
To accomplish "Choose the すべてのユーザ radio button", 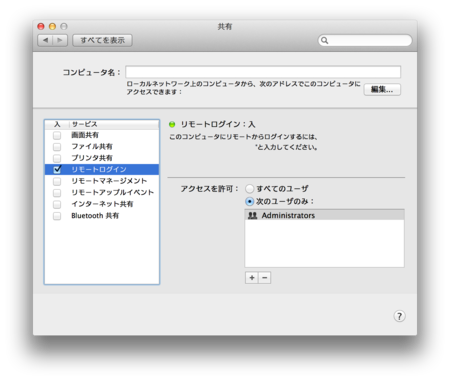I will (x=250, y=189).
